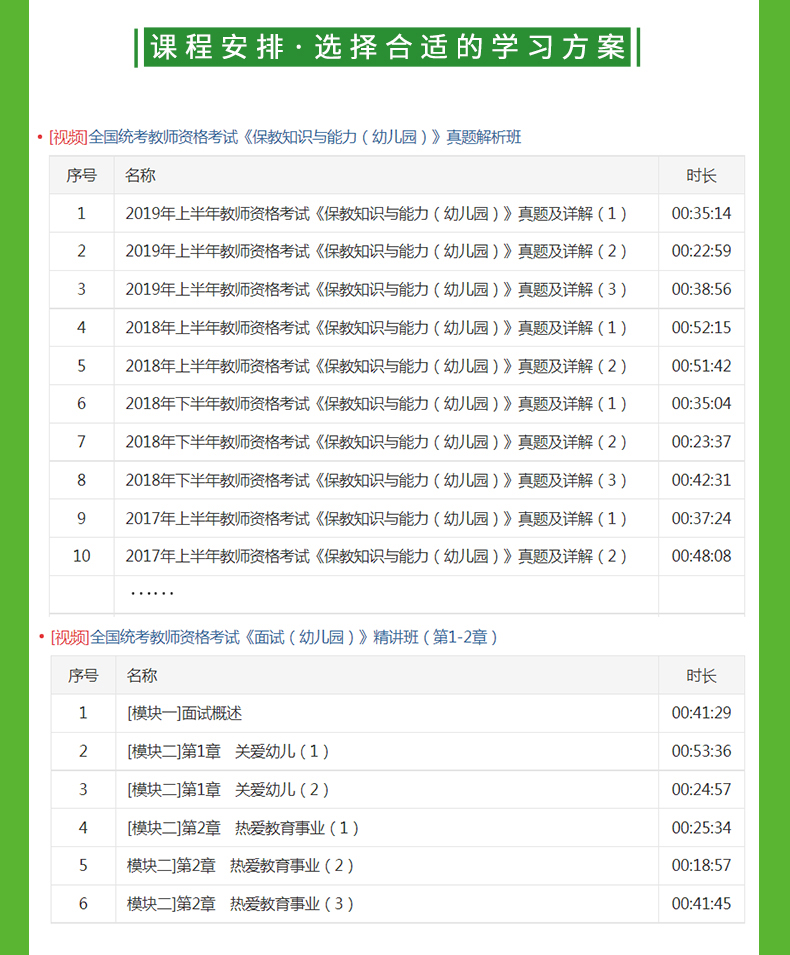Click the 00:18:57 duration cell
Viewport: 790px width, 955px height.
tap(701, 866)
